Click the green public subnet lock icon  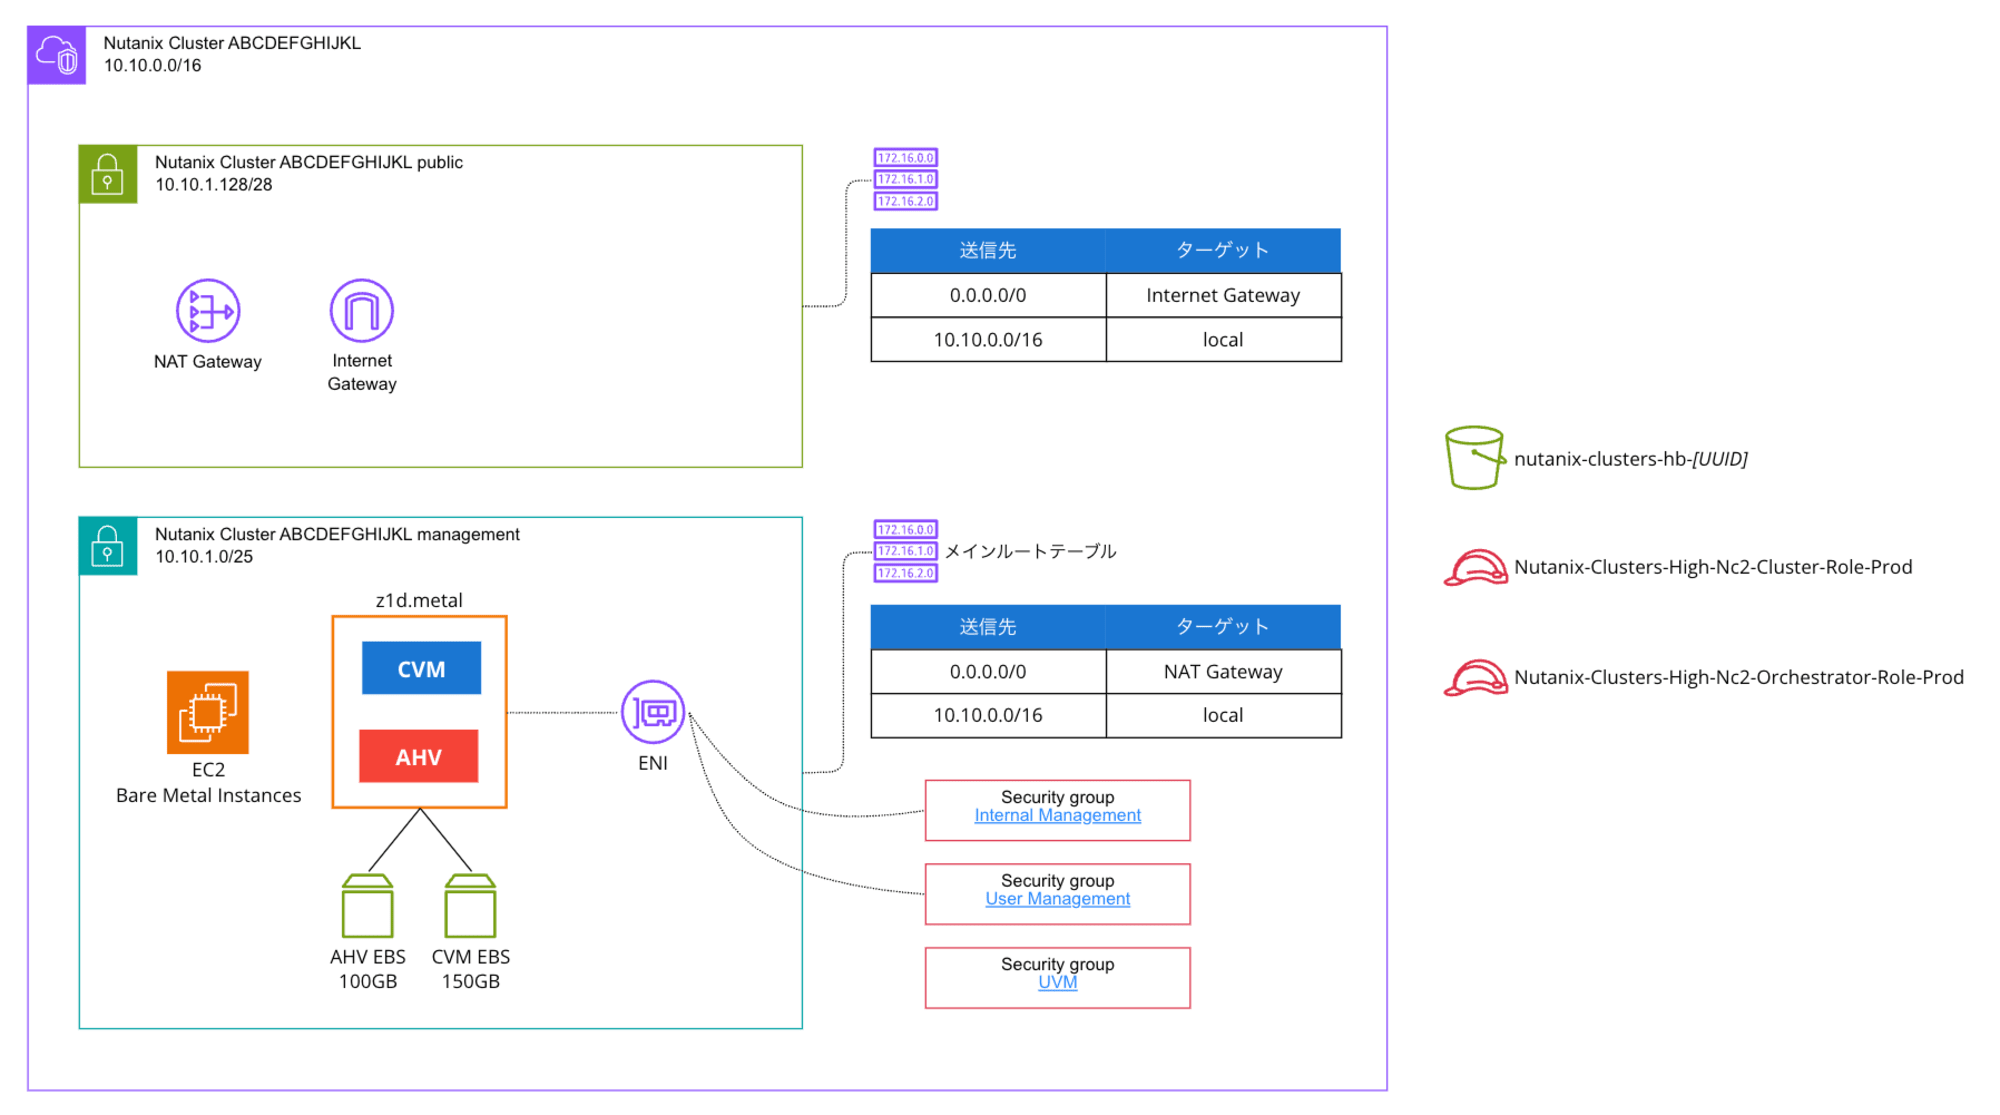click(108, 174)
